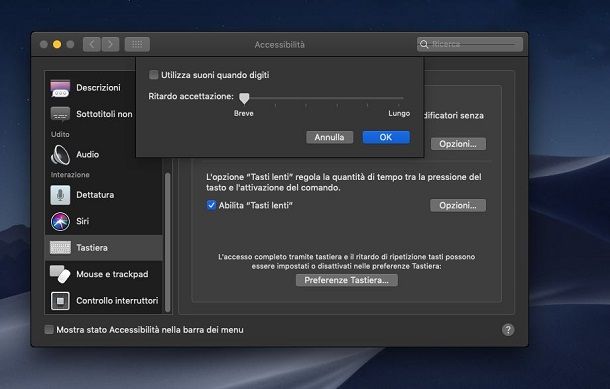Open help with the question mark
This screenshot has width=610, height=389.
pos(508,330)
